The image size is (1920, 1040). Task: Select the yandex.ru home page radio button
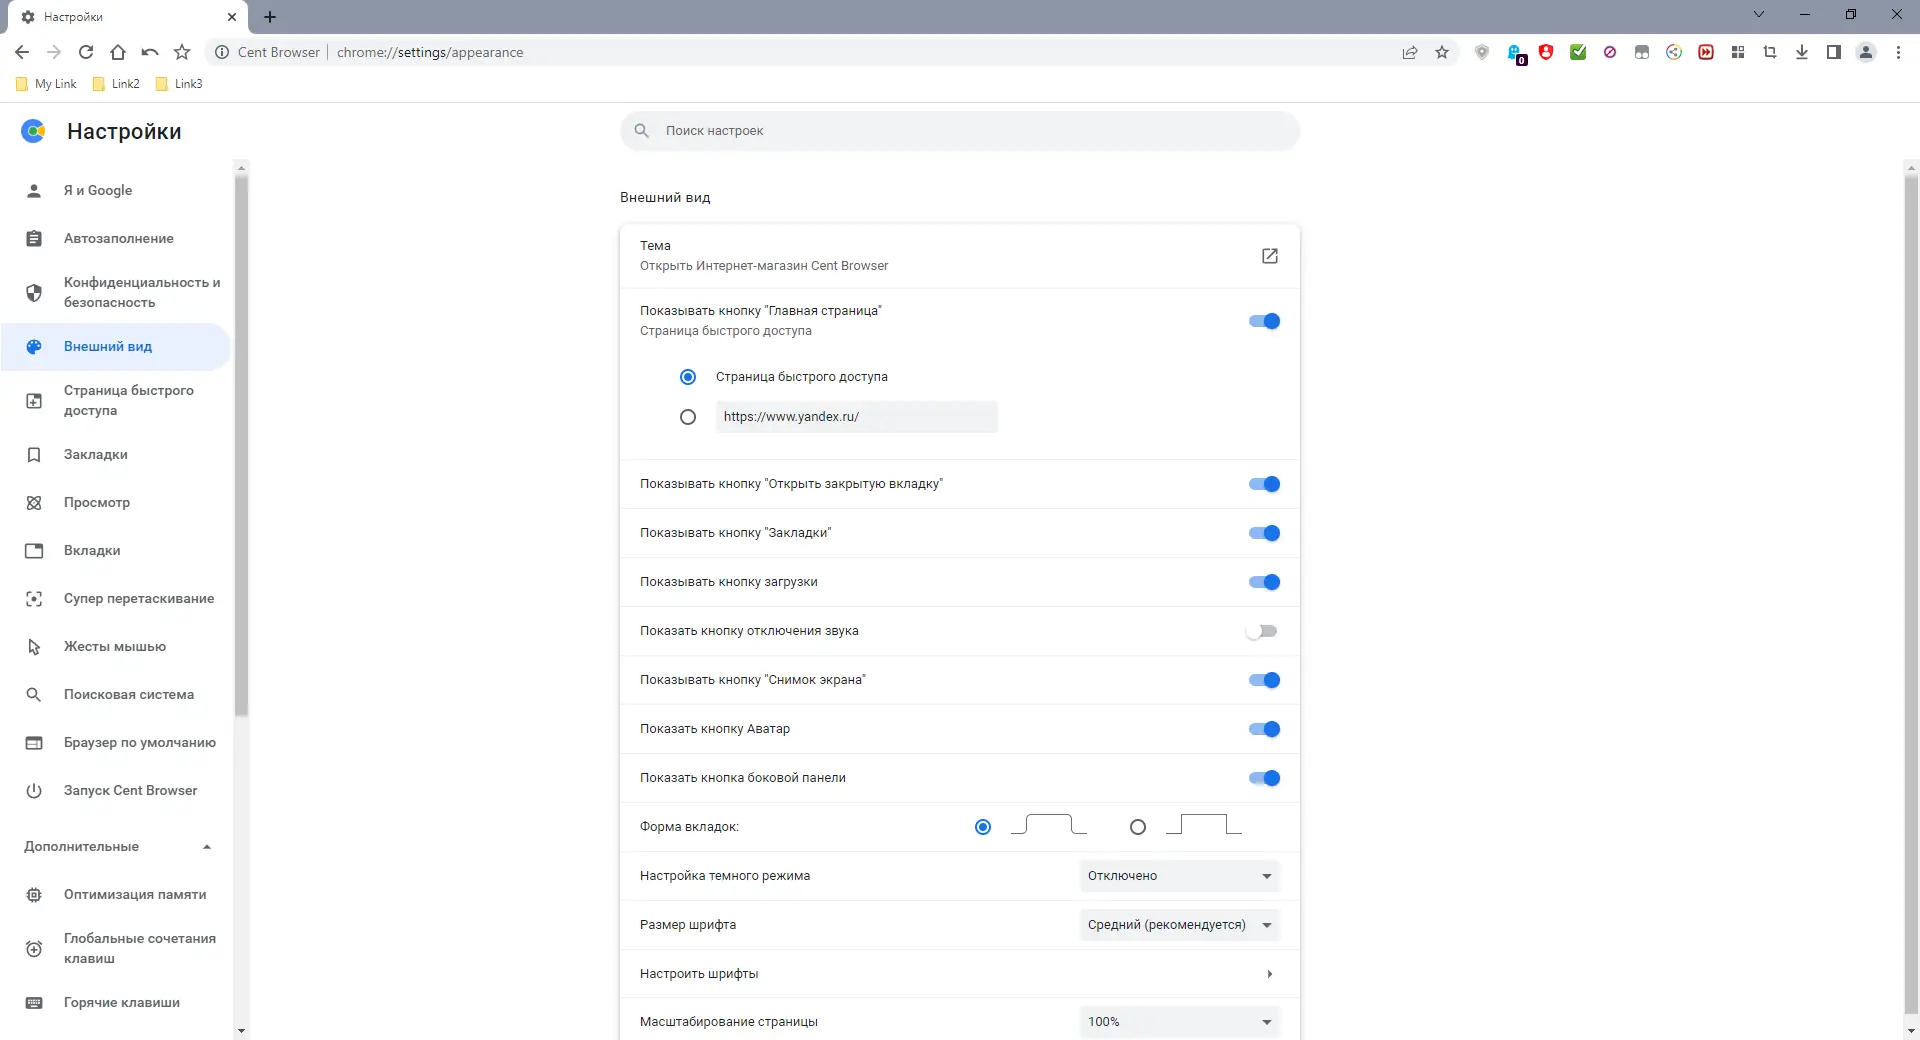[688, 417]
